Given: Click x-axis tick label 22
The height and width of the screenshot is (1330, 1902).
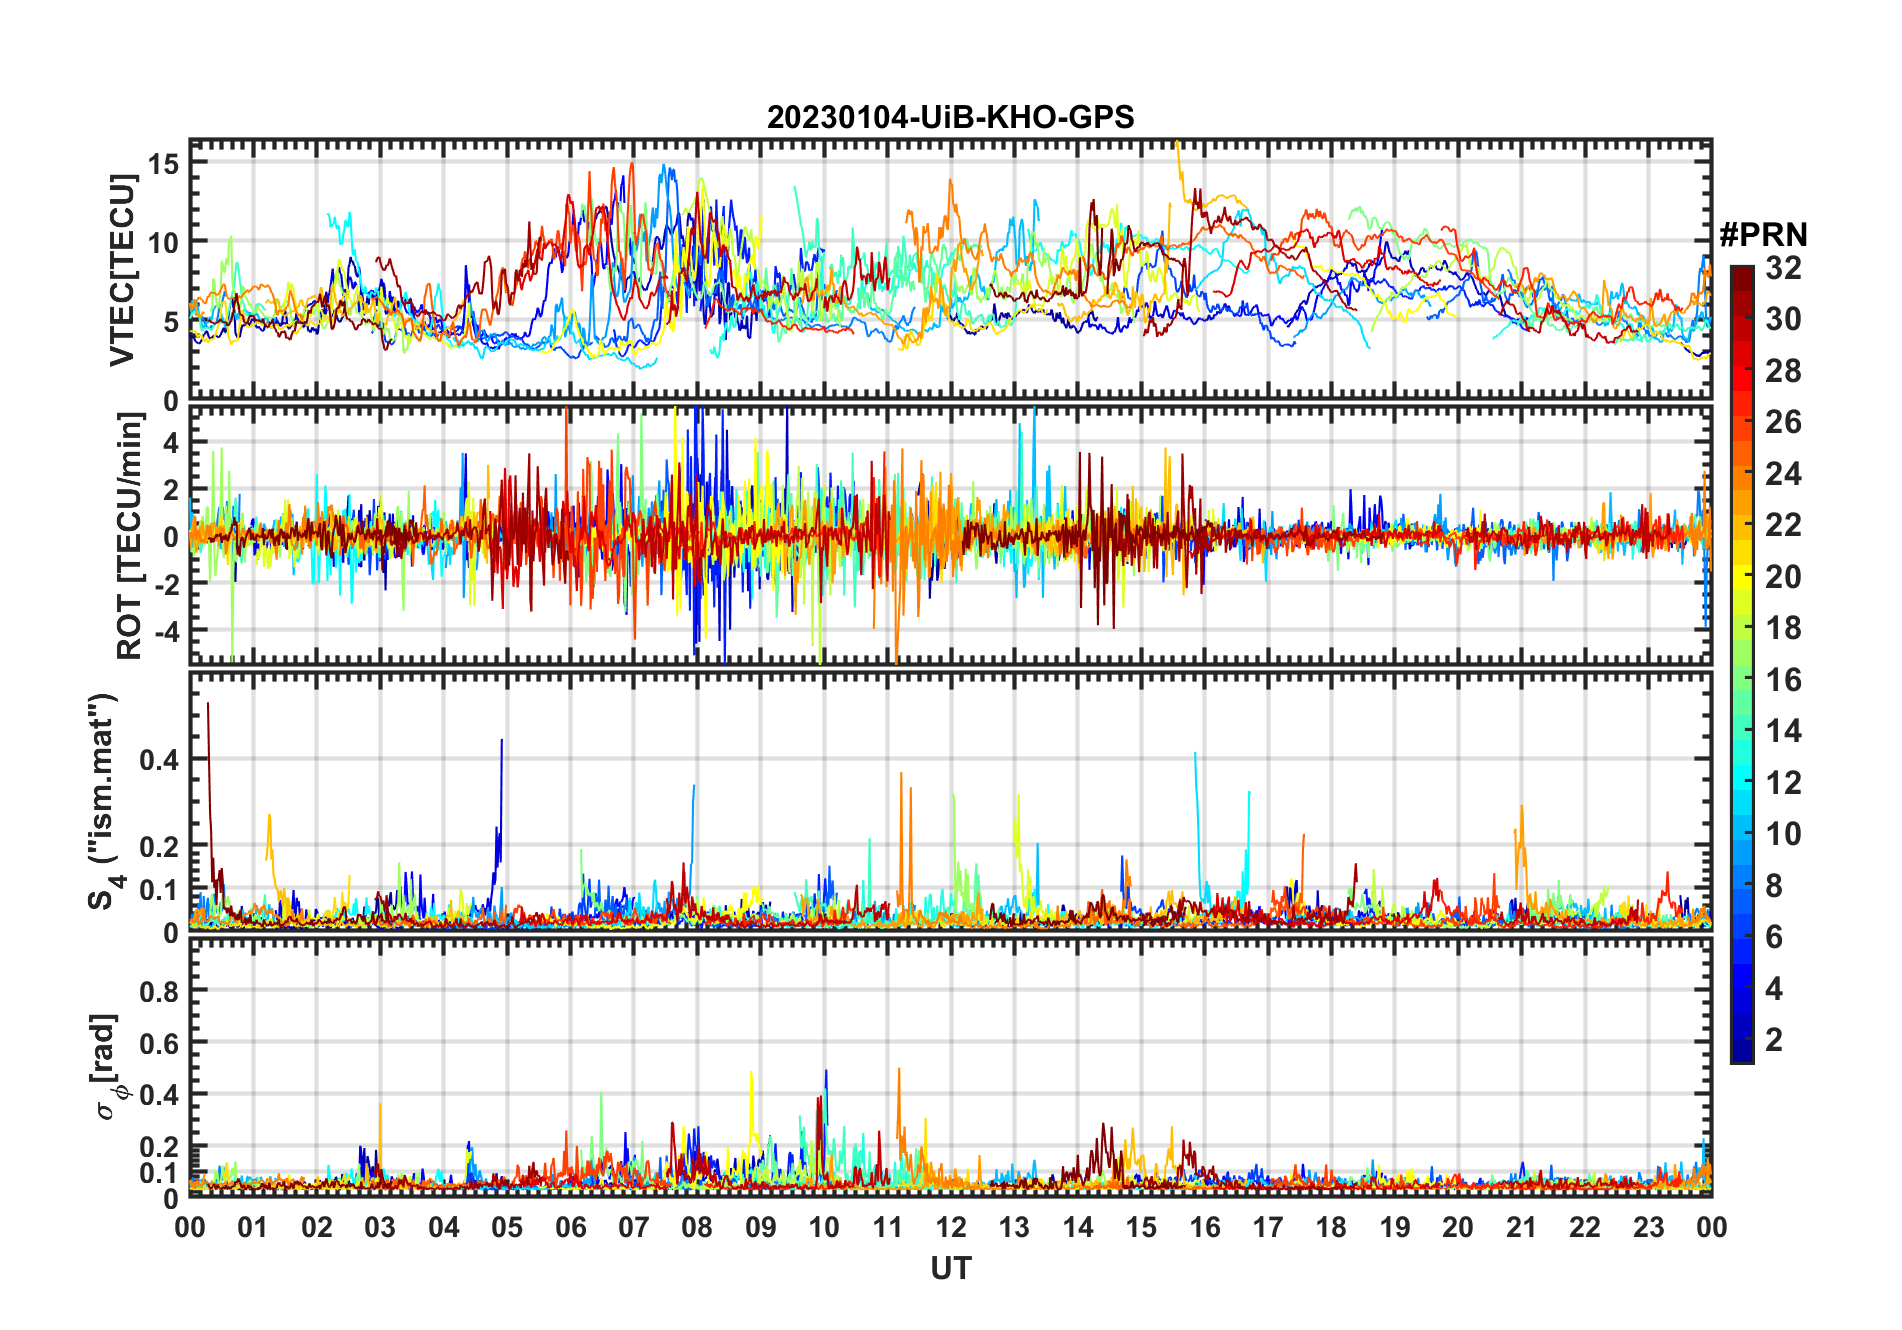Looking at the screenshot, I should pos(1585,1228).
